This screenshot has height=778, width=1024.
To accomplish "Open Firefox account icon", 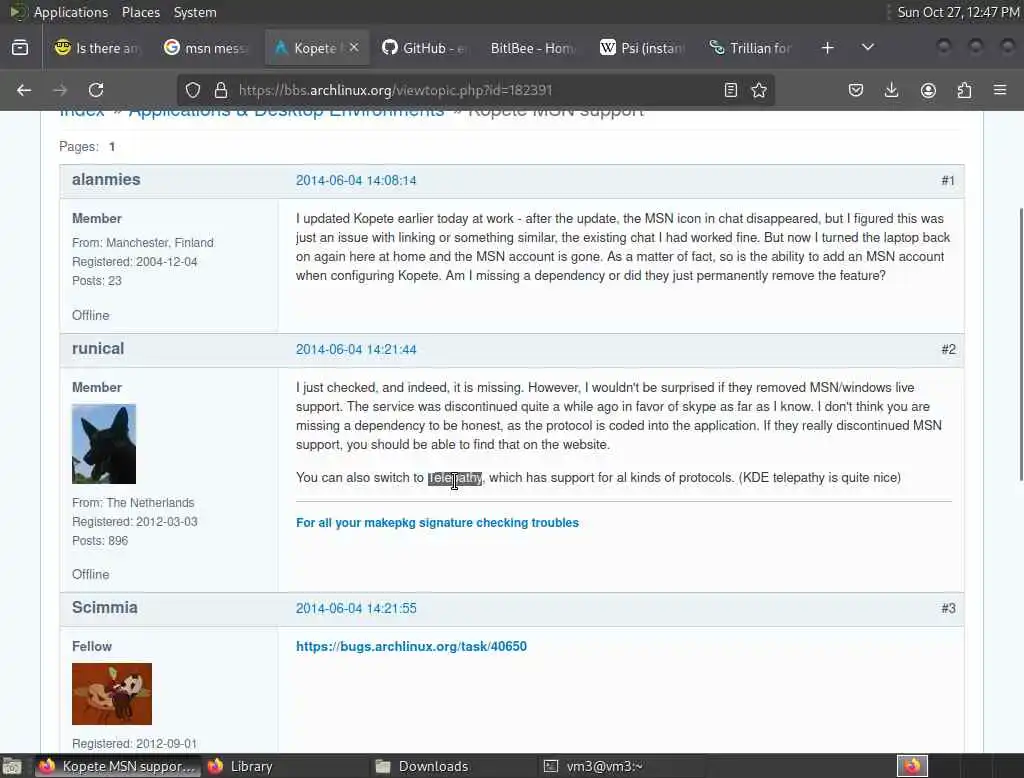I will [x=928, y=90].
